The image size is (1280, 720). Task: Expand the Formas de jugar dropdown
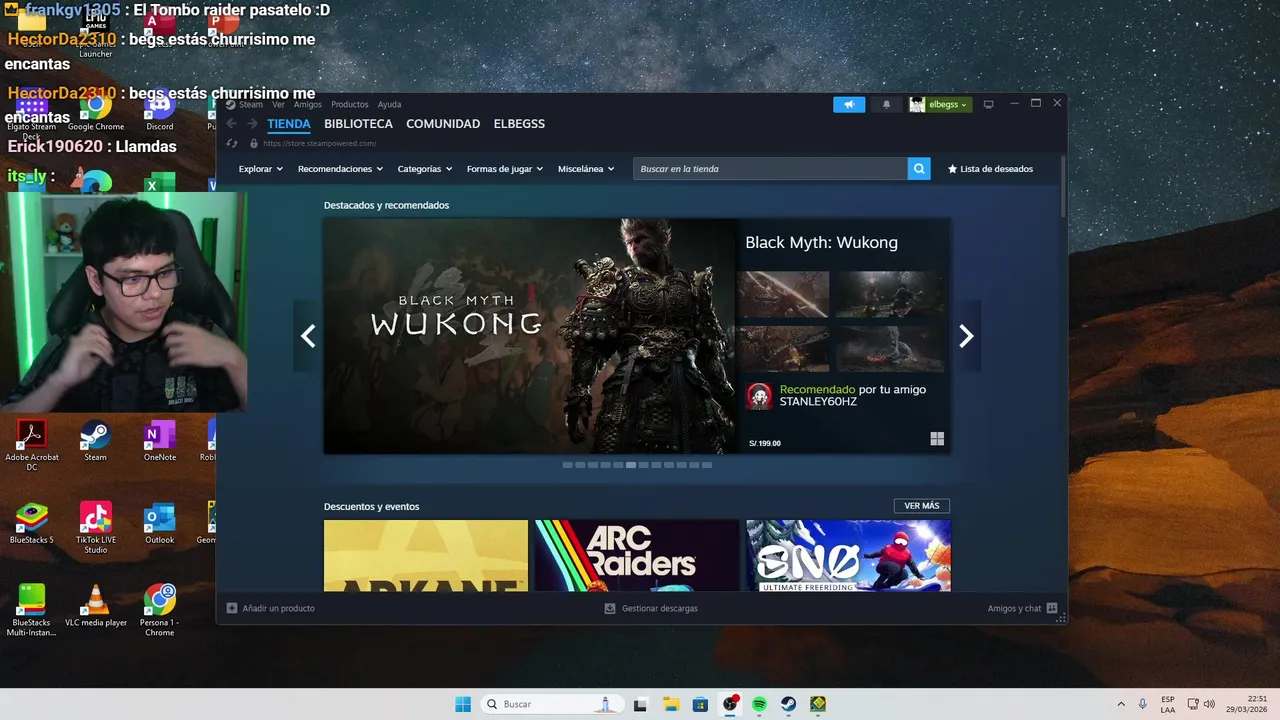tap(505, 169)
